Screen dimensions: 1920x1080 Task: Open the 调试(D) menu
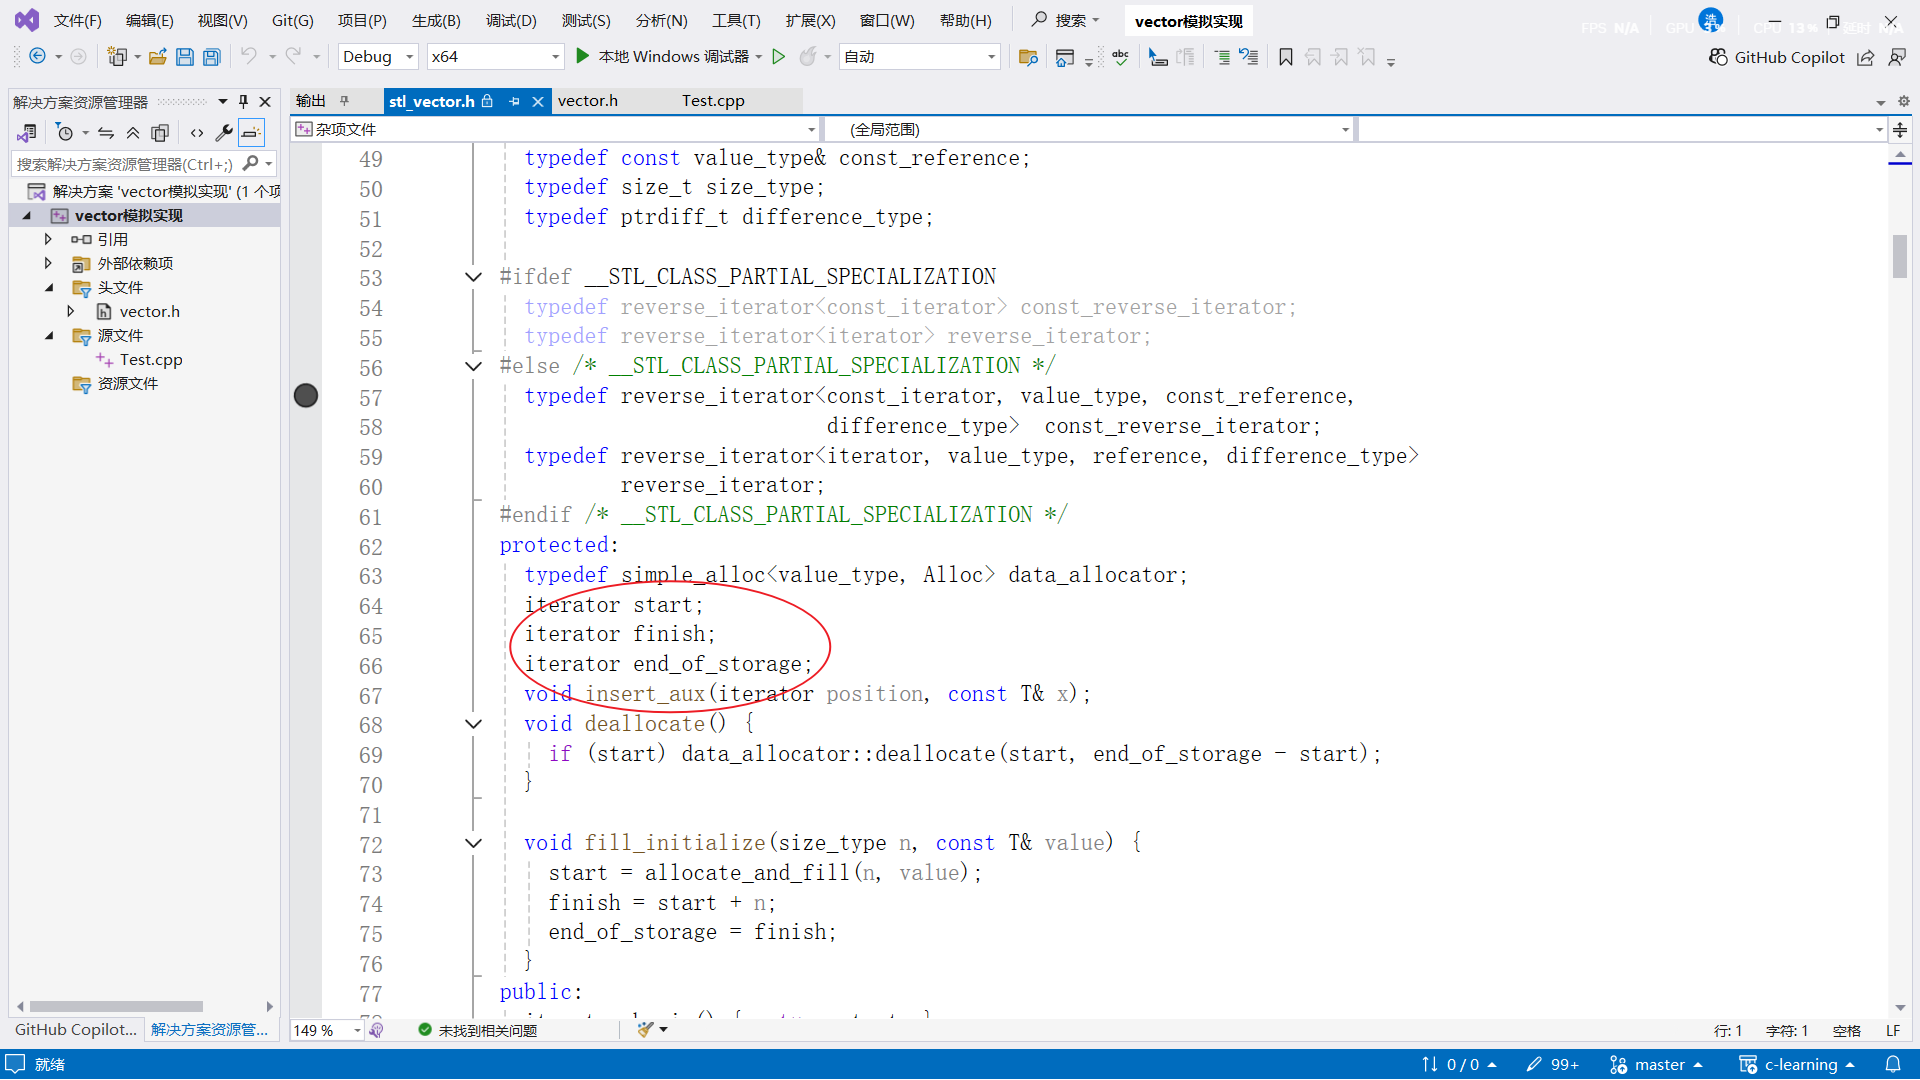pos(510,20)
